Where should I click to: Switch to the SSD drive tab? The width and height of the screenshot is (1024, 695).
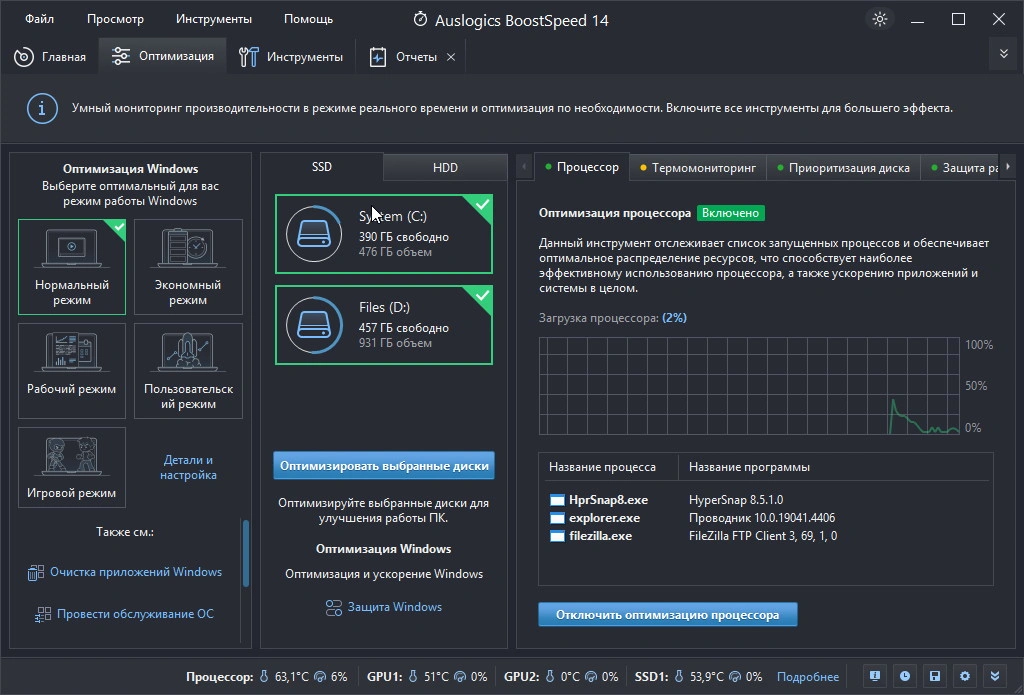pos(322,167)
